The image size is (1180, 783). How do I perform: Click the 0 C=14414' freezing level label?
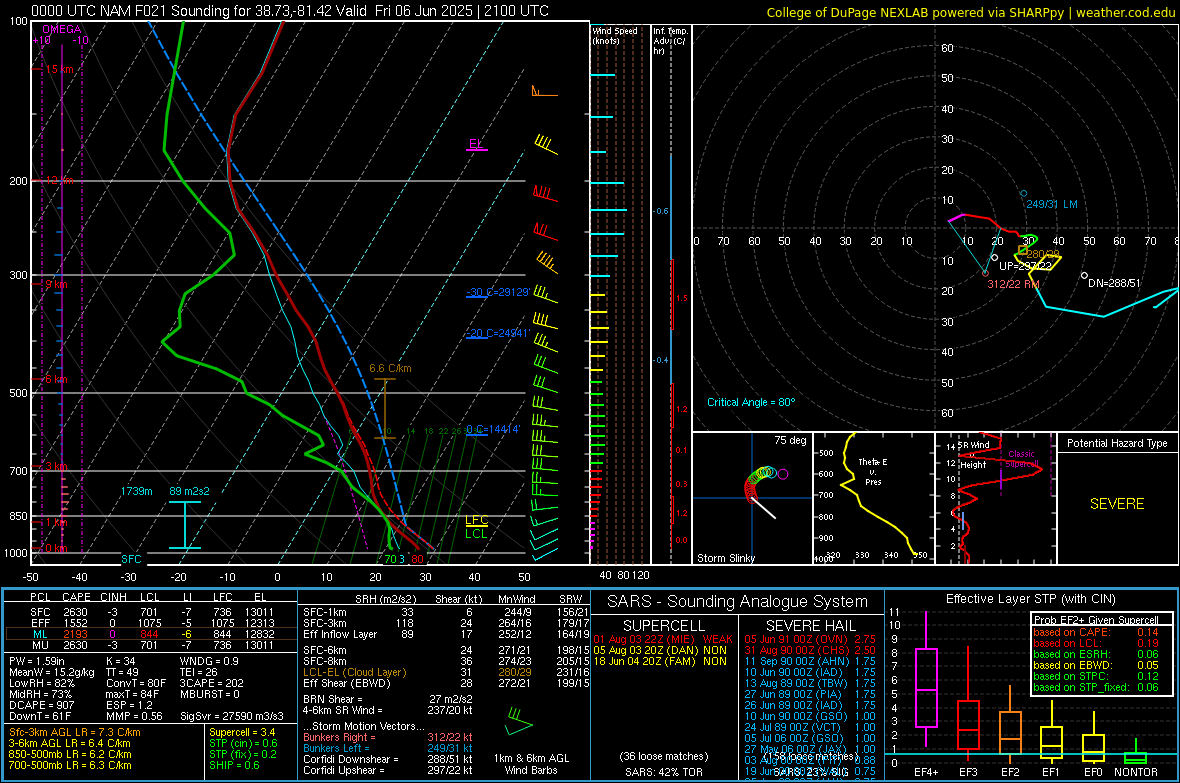493,429
